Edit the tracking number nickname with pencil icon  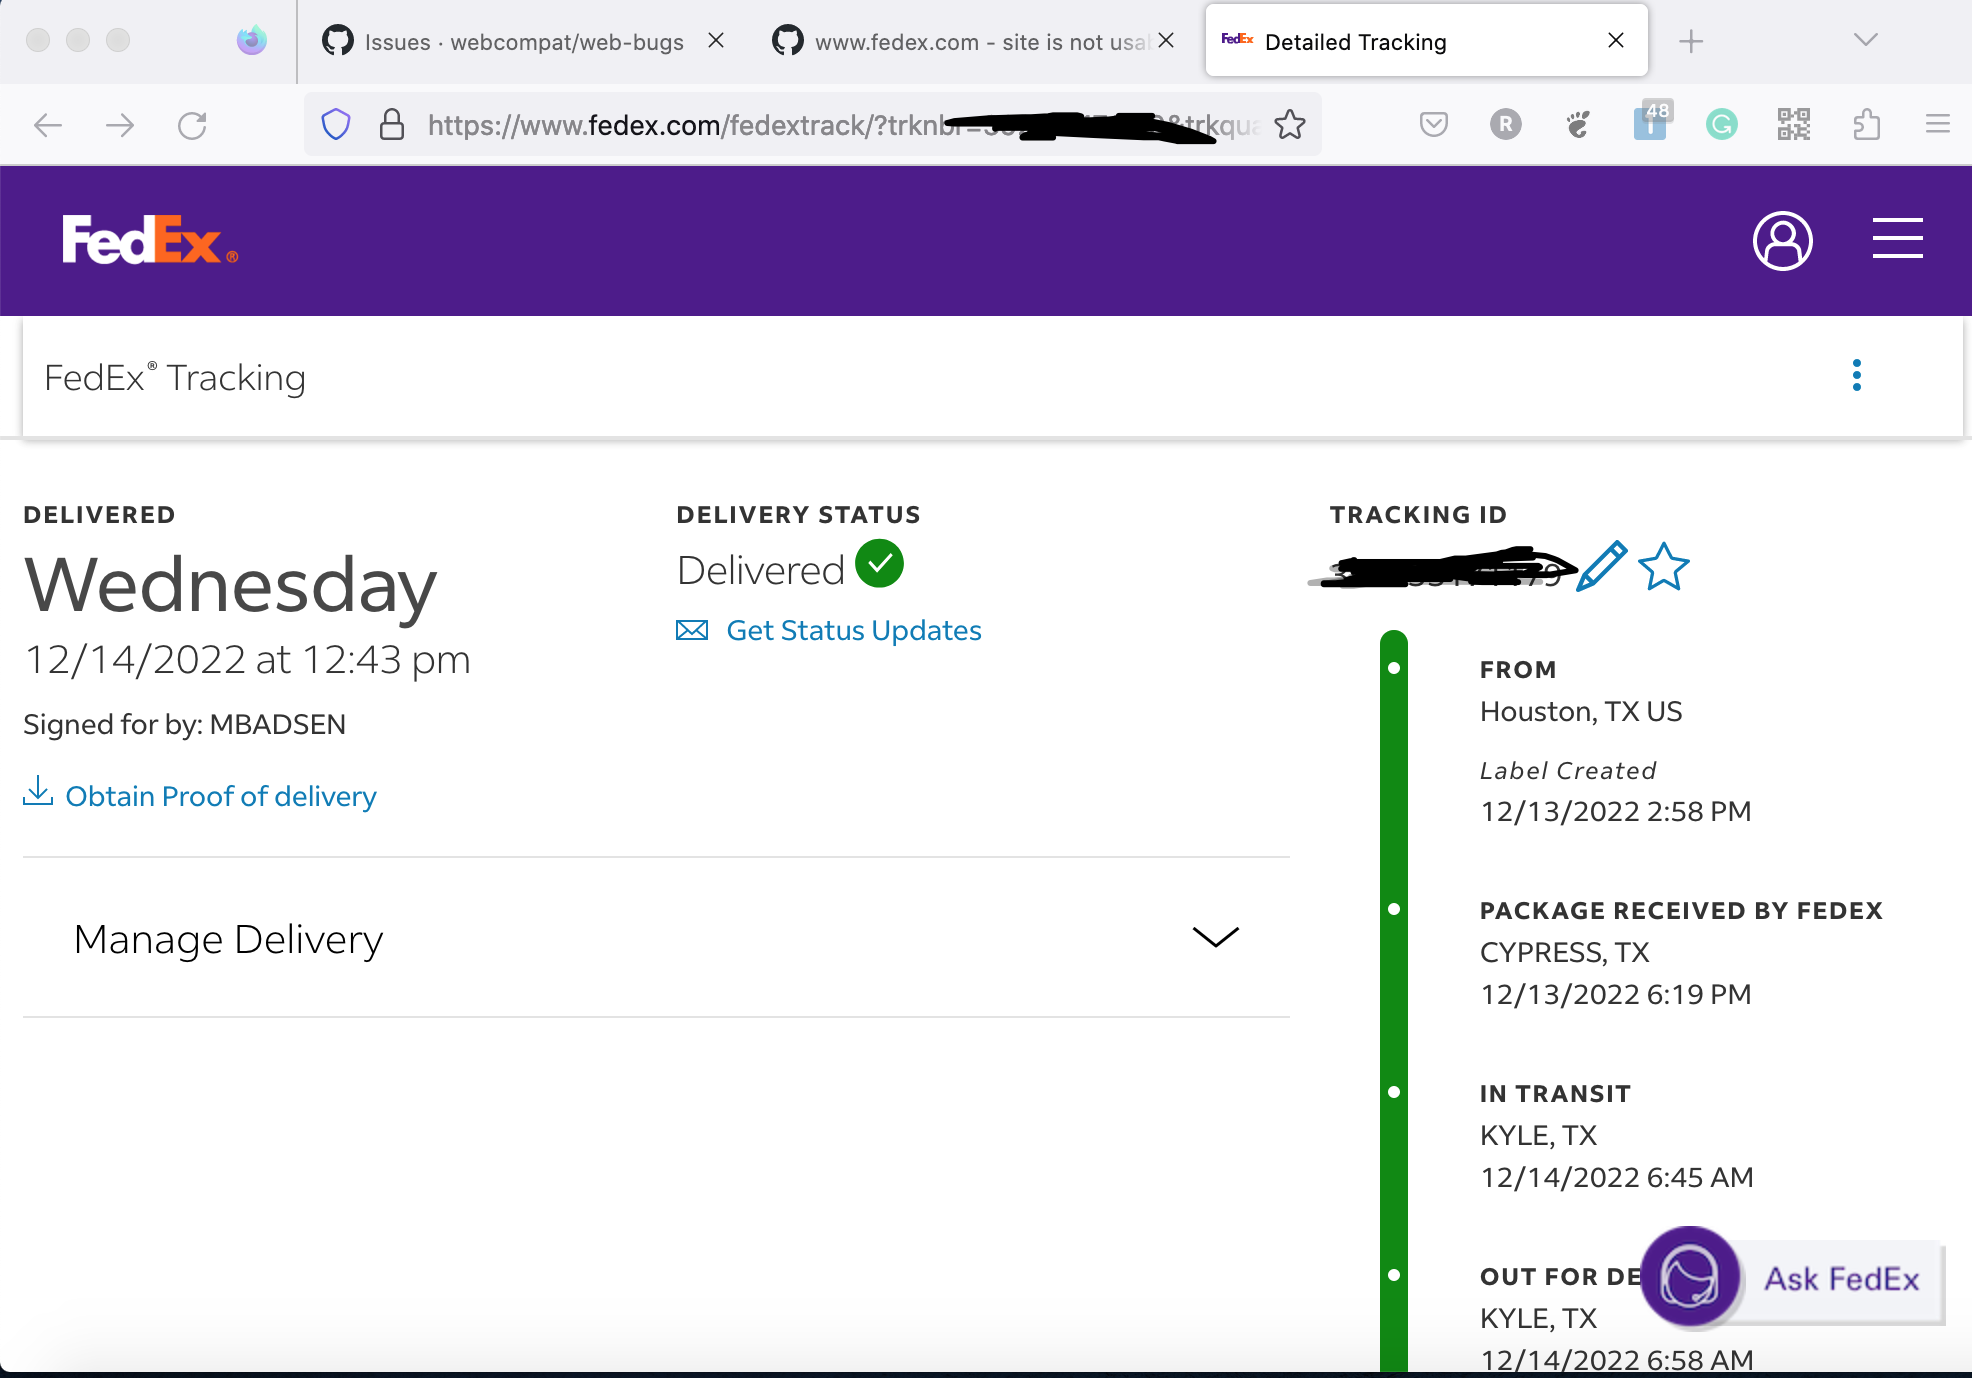pos(1601,567)
